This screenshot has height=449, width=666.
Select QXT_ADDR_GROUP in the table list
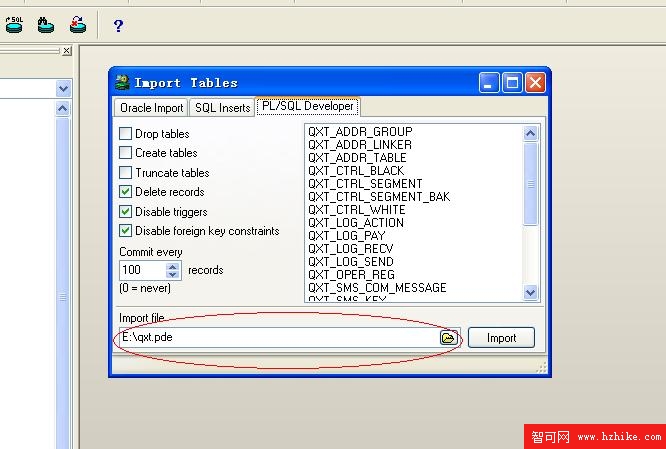[x=360, y=132]
